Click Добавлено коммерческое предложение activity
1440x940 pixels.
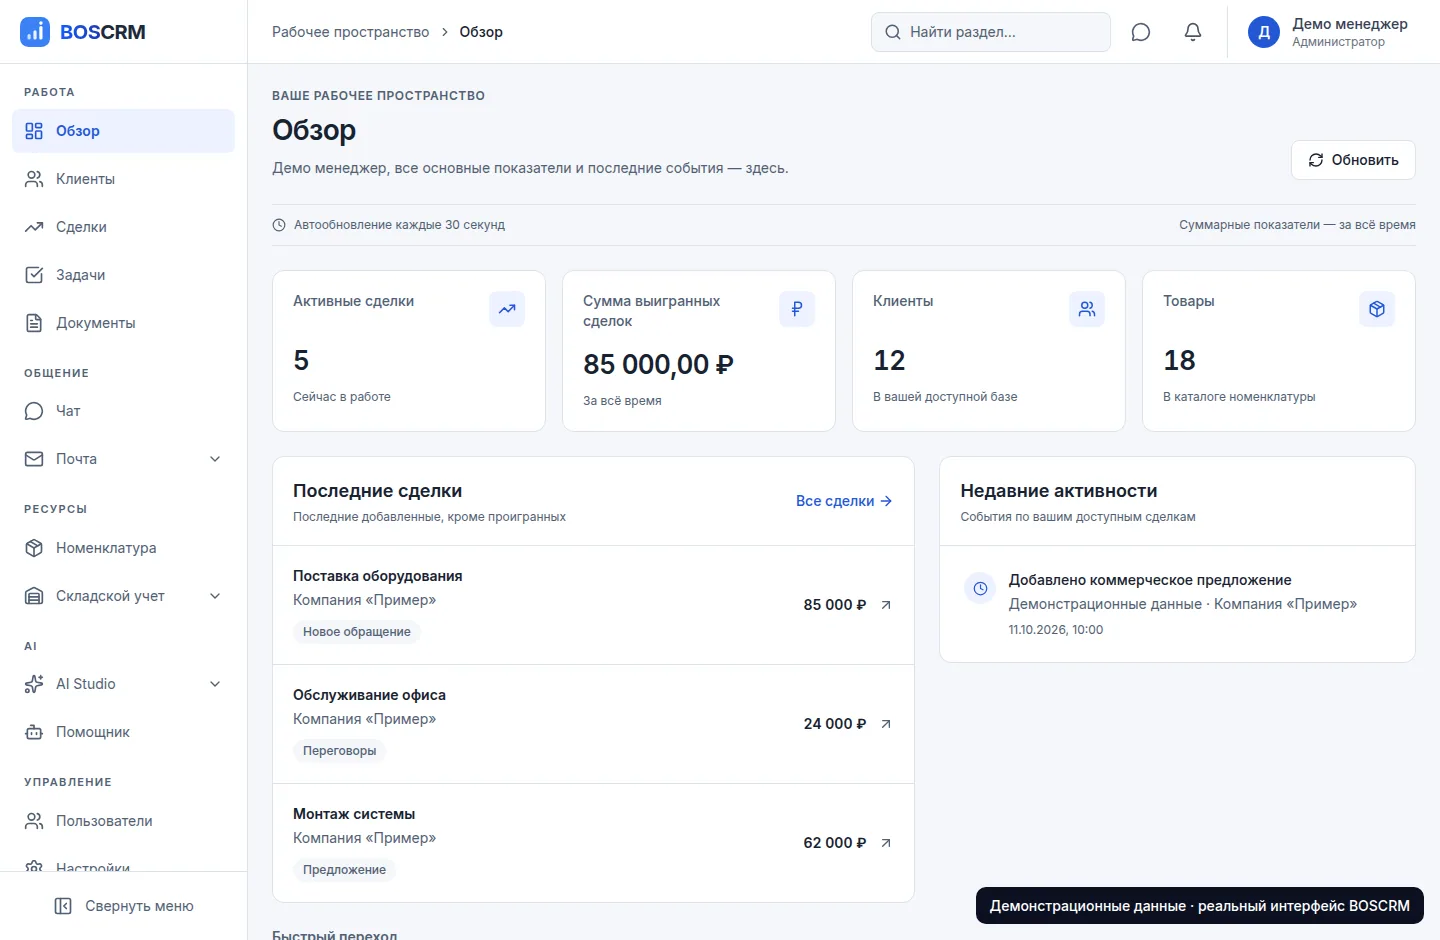1150,580
